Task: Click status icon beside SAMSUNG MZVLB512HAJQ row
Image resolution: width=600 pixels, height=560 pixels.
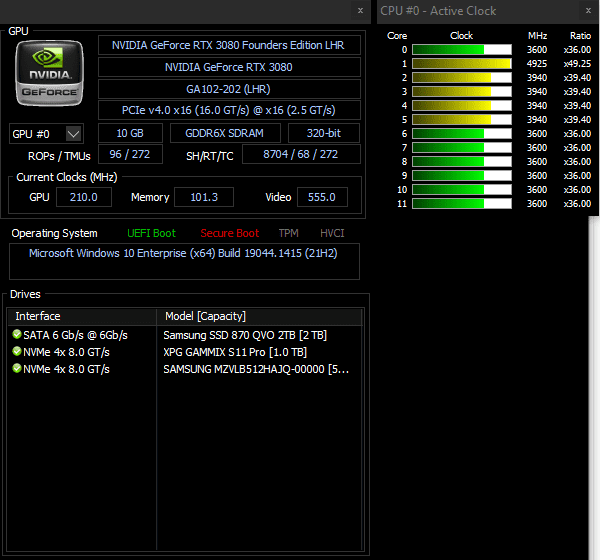Action: click(x=16, y=368)
